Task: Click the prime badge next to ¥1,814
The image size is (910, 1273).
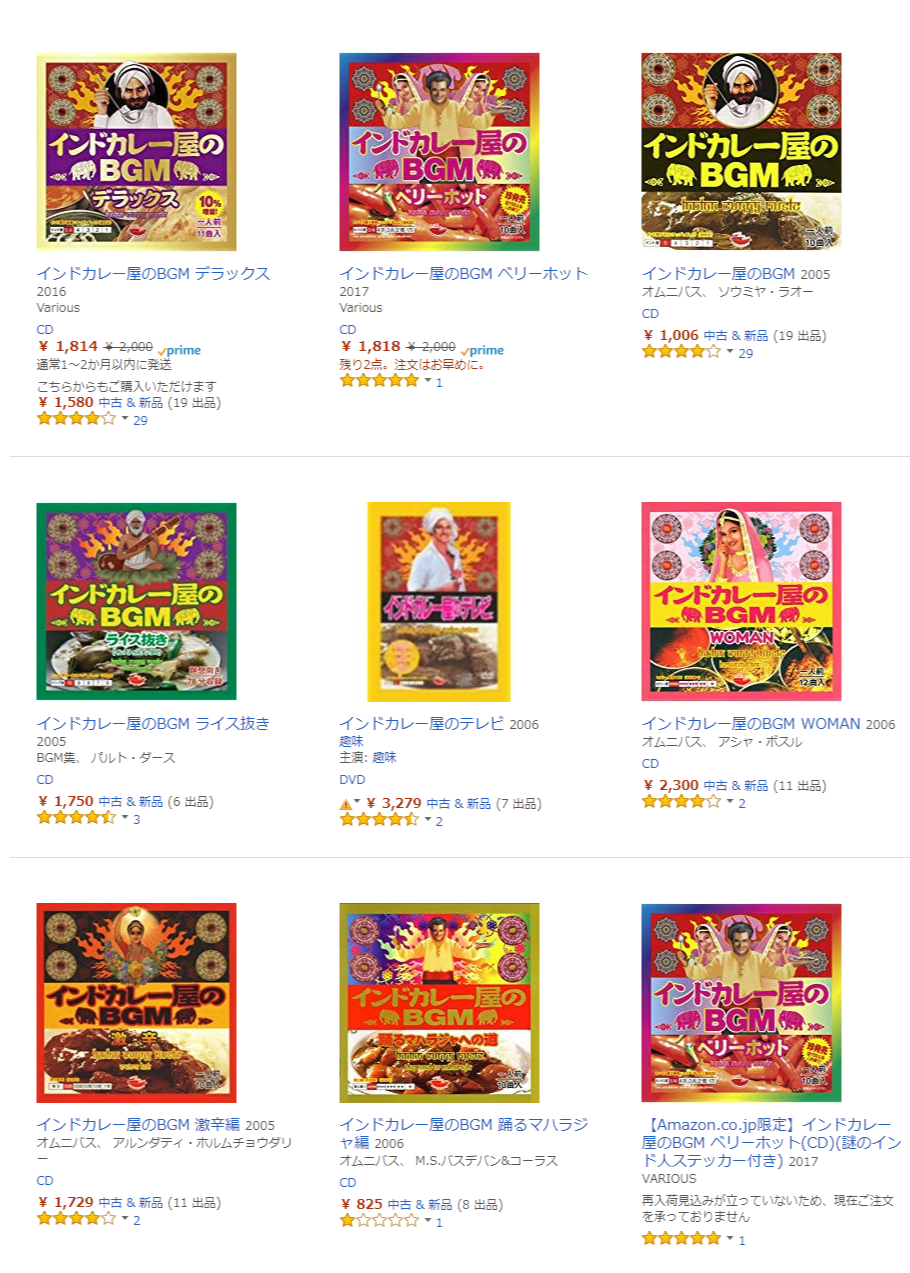Action: click(x=179, y=350)
